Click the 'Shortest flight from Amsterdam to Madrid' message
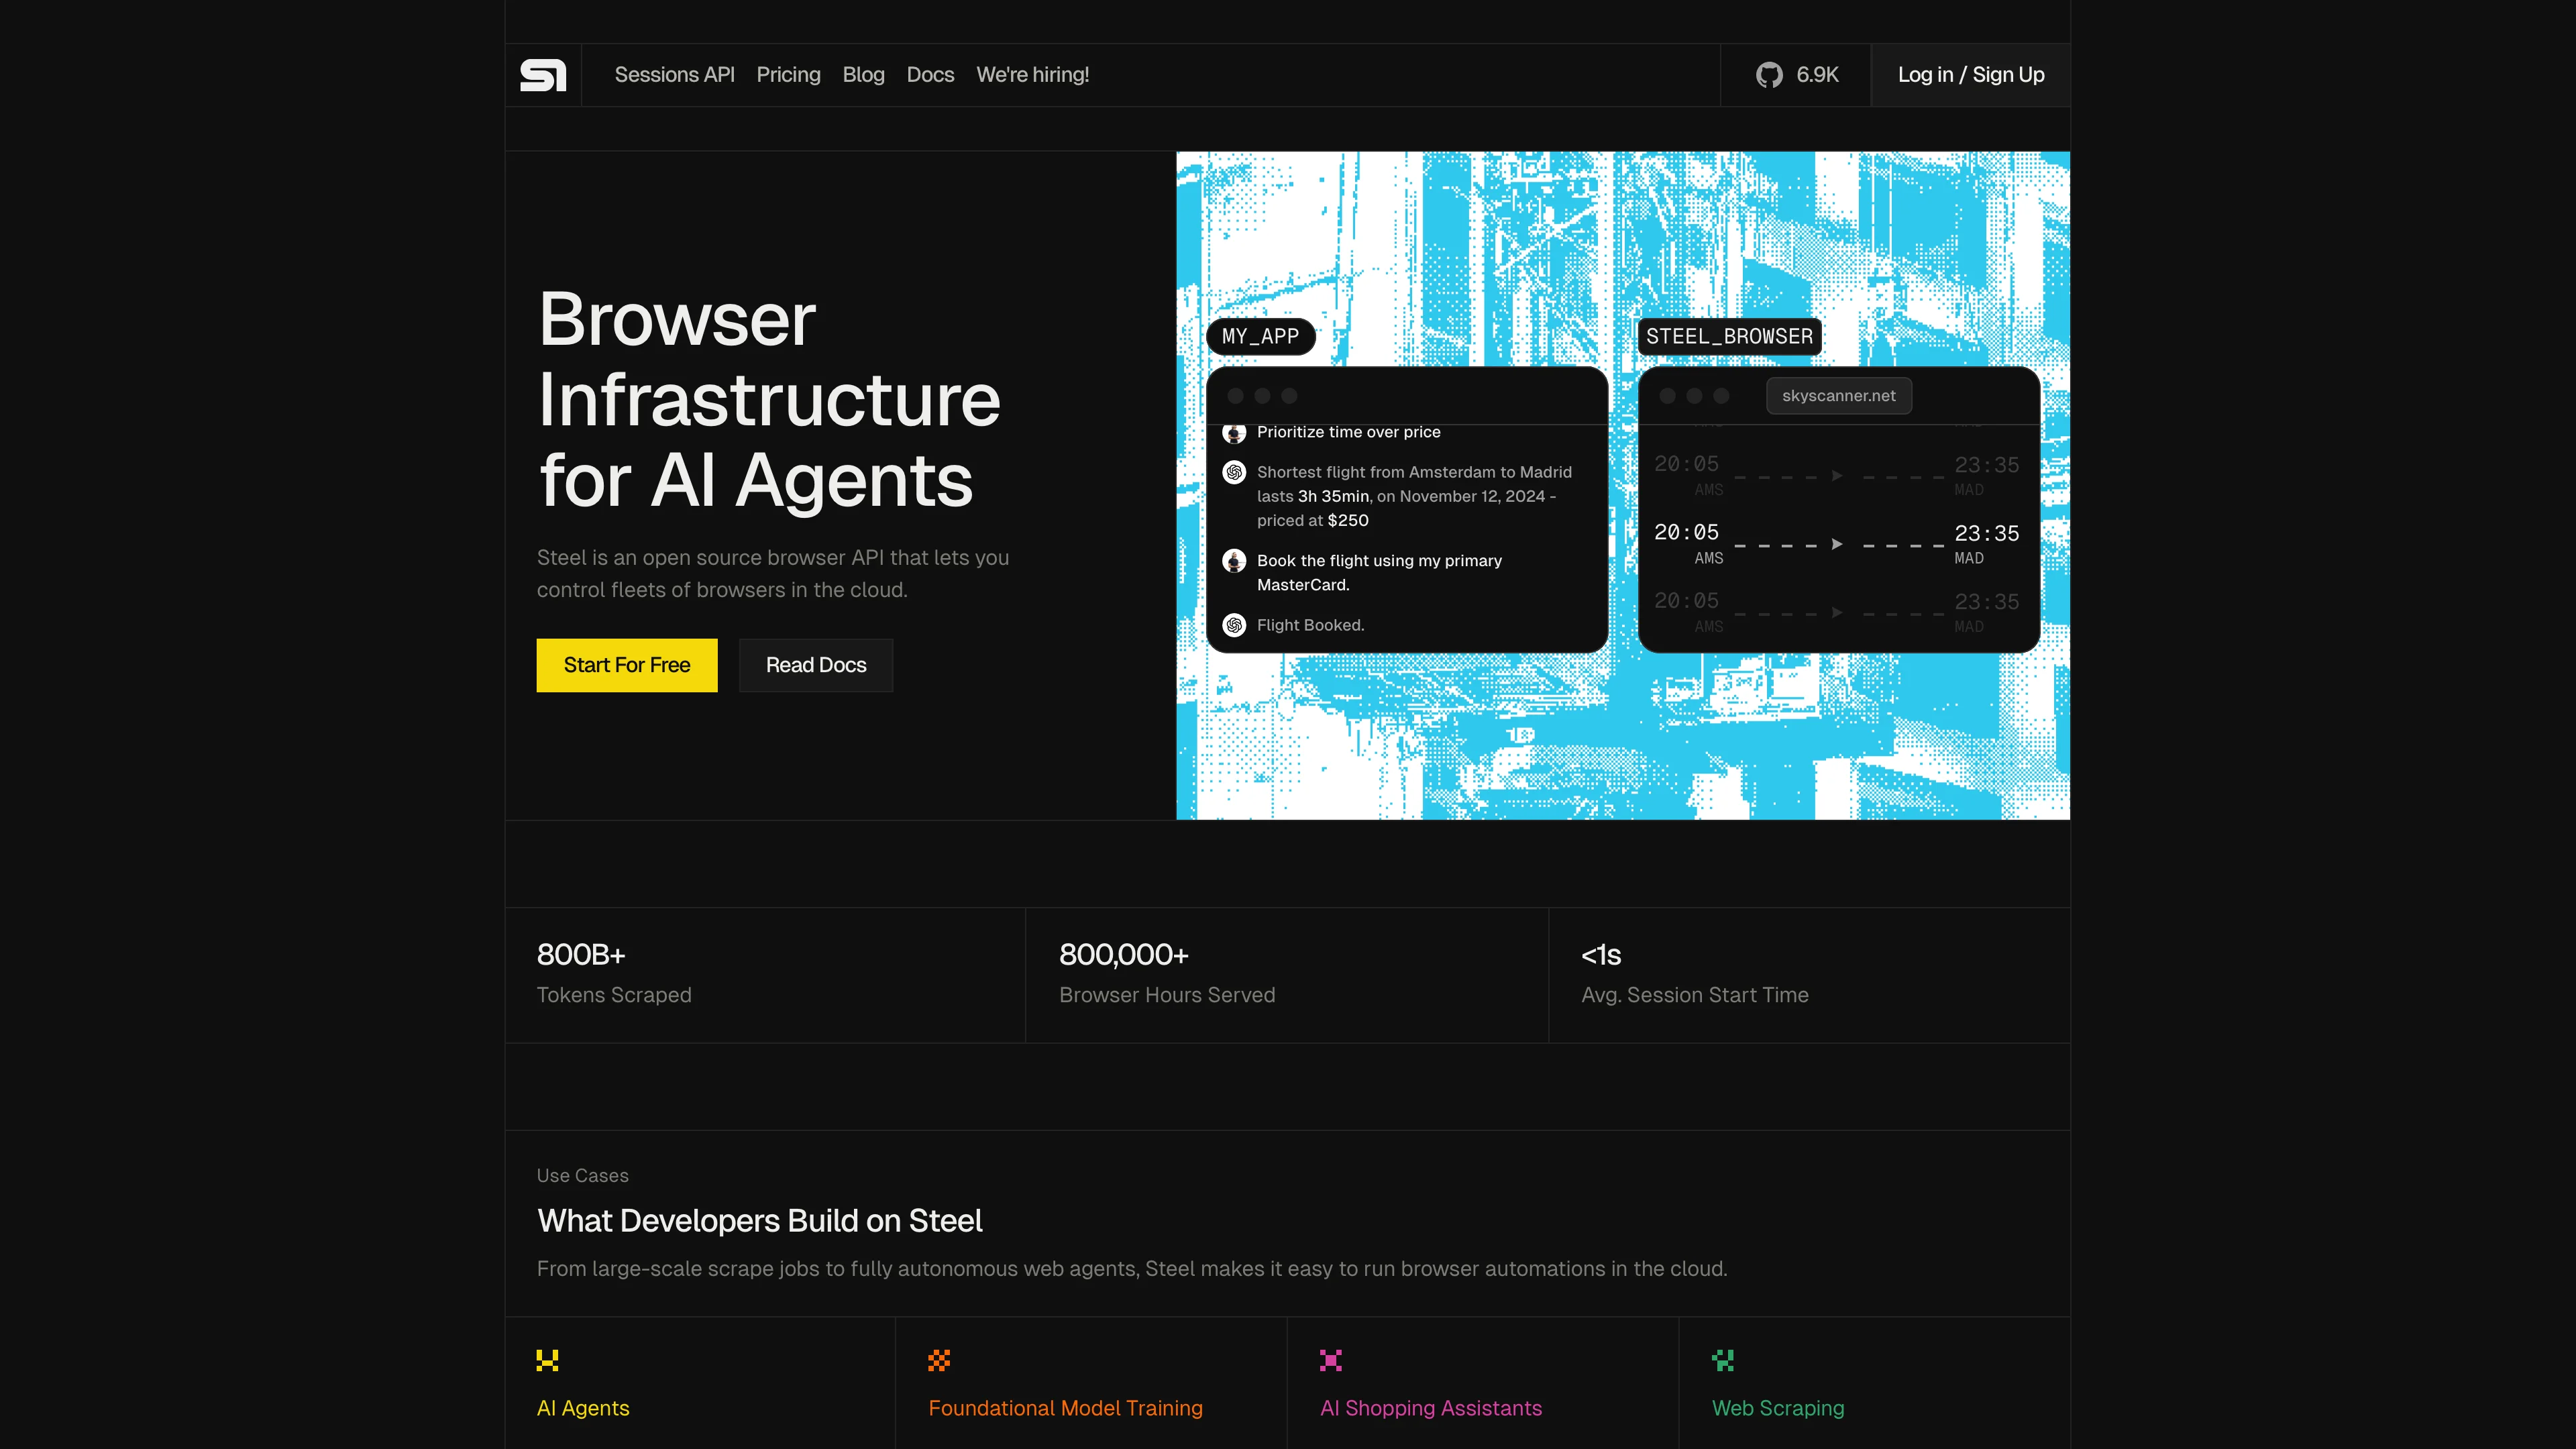 (1414, 496)
